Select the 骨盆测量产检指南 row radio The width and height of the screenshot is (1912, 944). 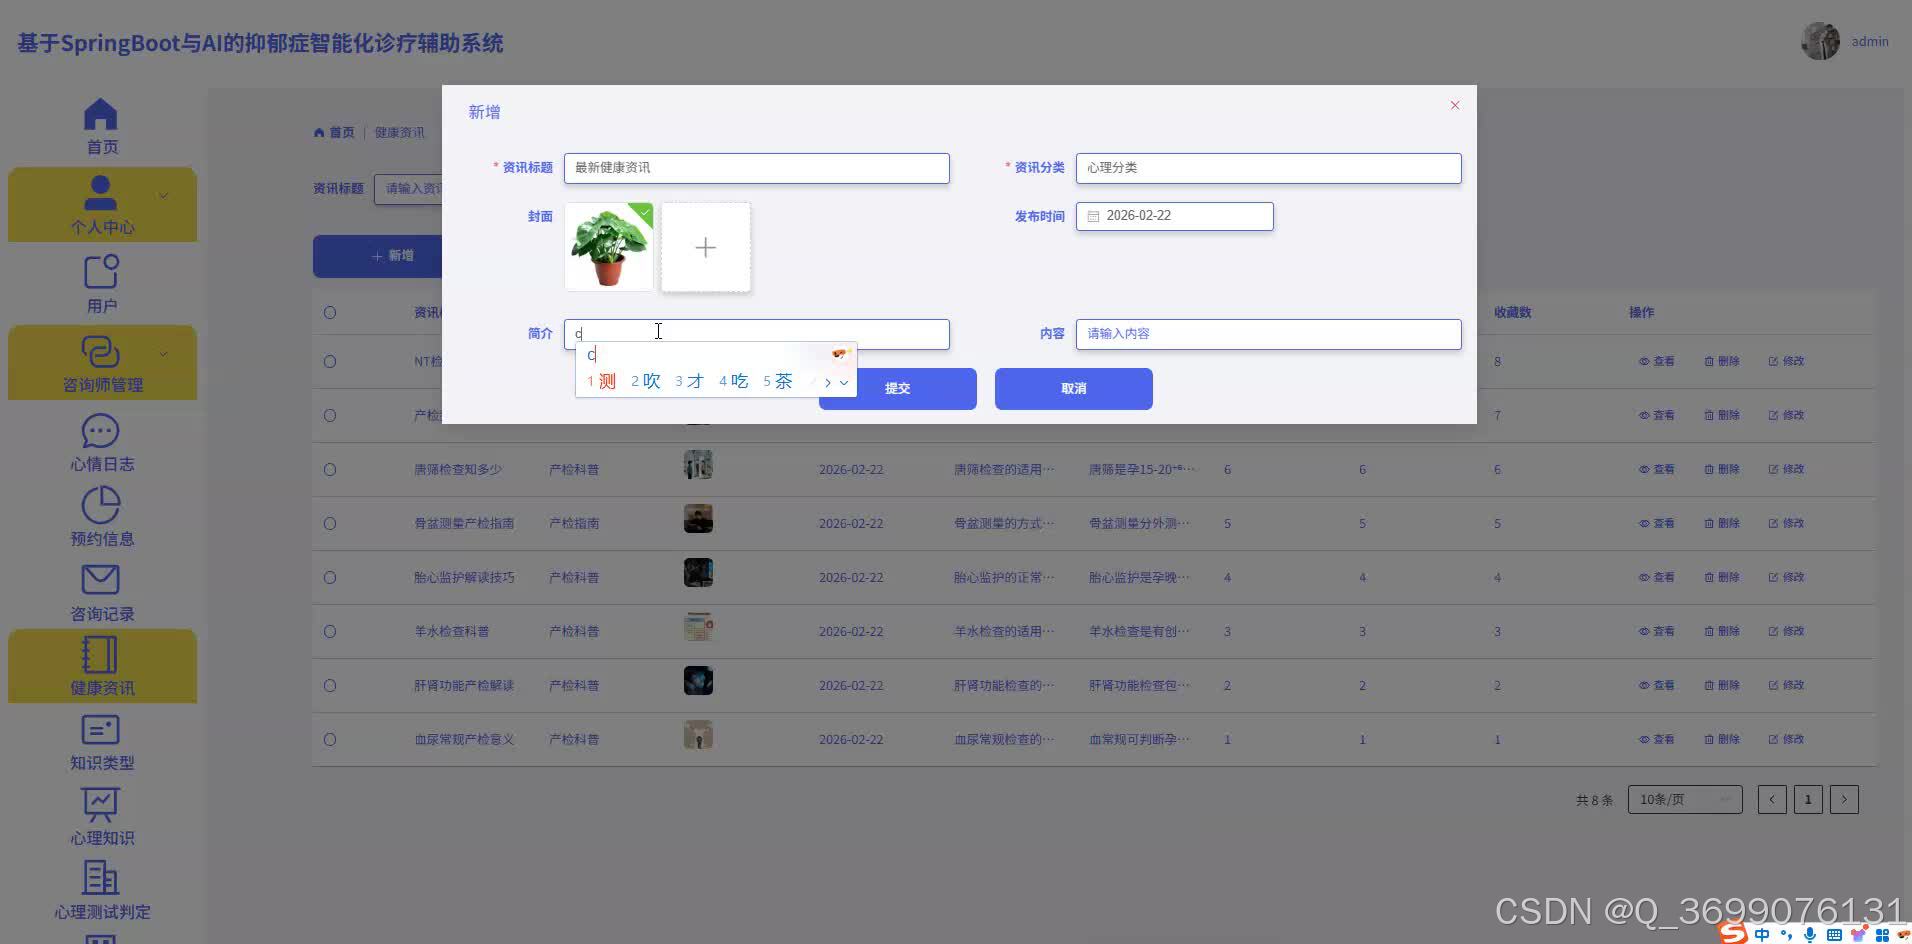click(330, 524)
